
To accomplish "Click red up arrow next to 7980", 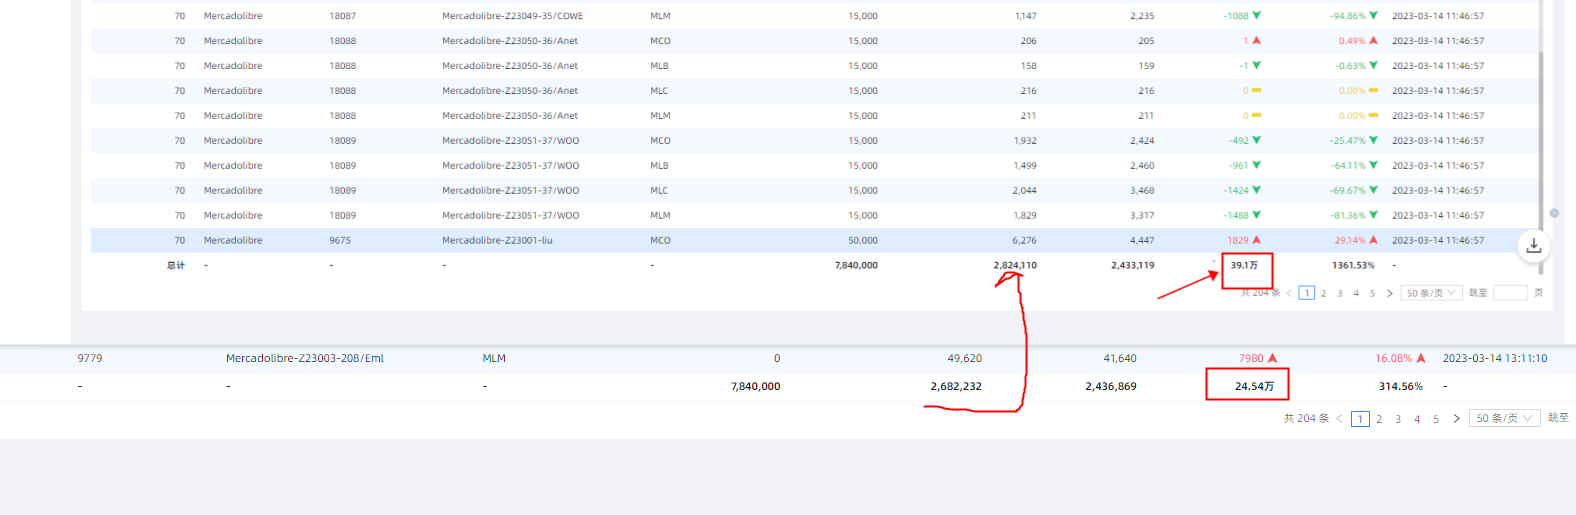I will pos(1273,358).
